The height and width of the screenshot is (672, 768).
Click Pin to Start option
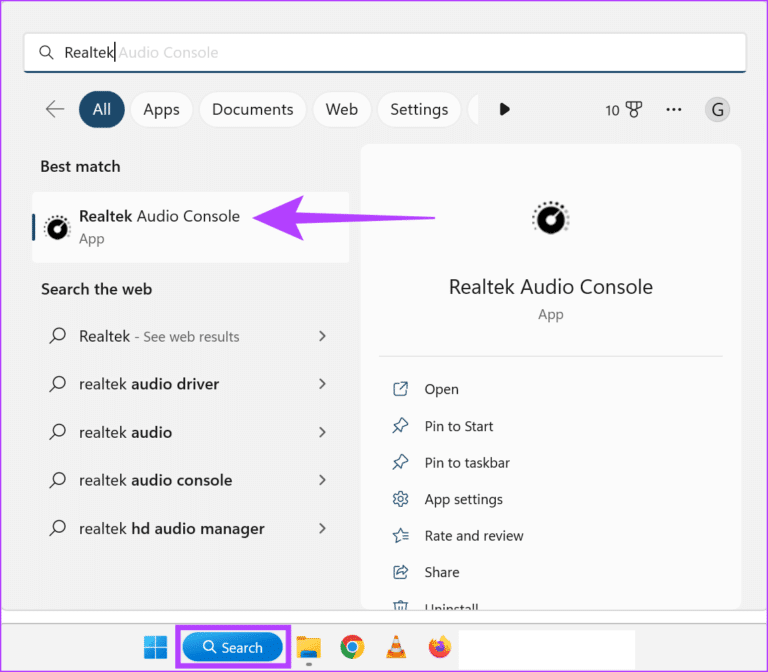coord(459,426)
